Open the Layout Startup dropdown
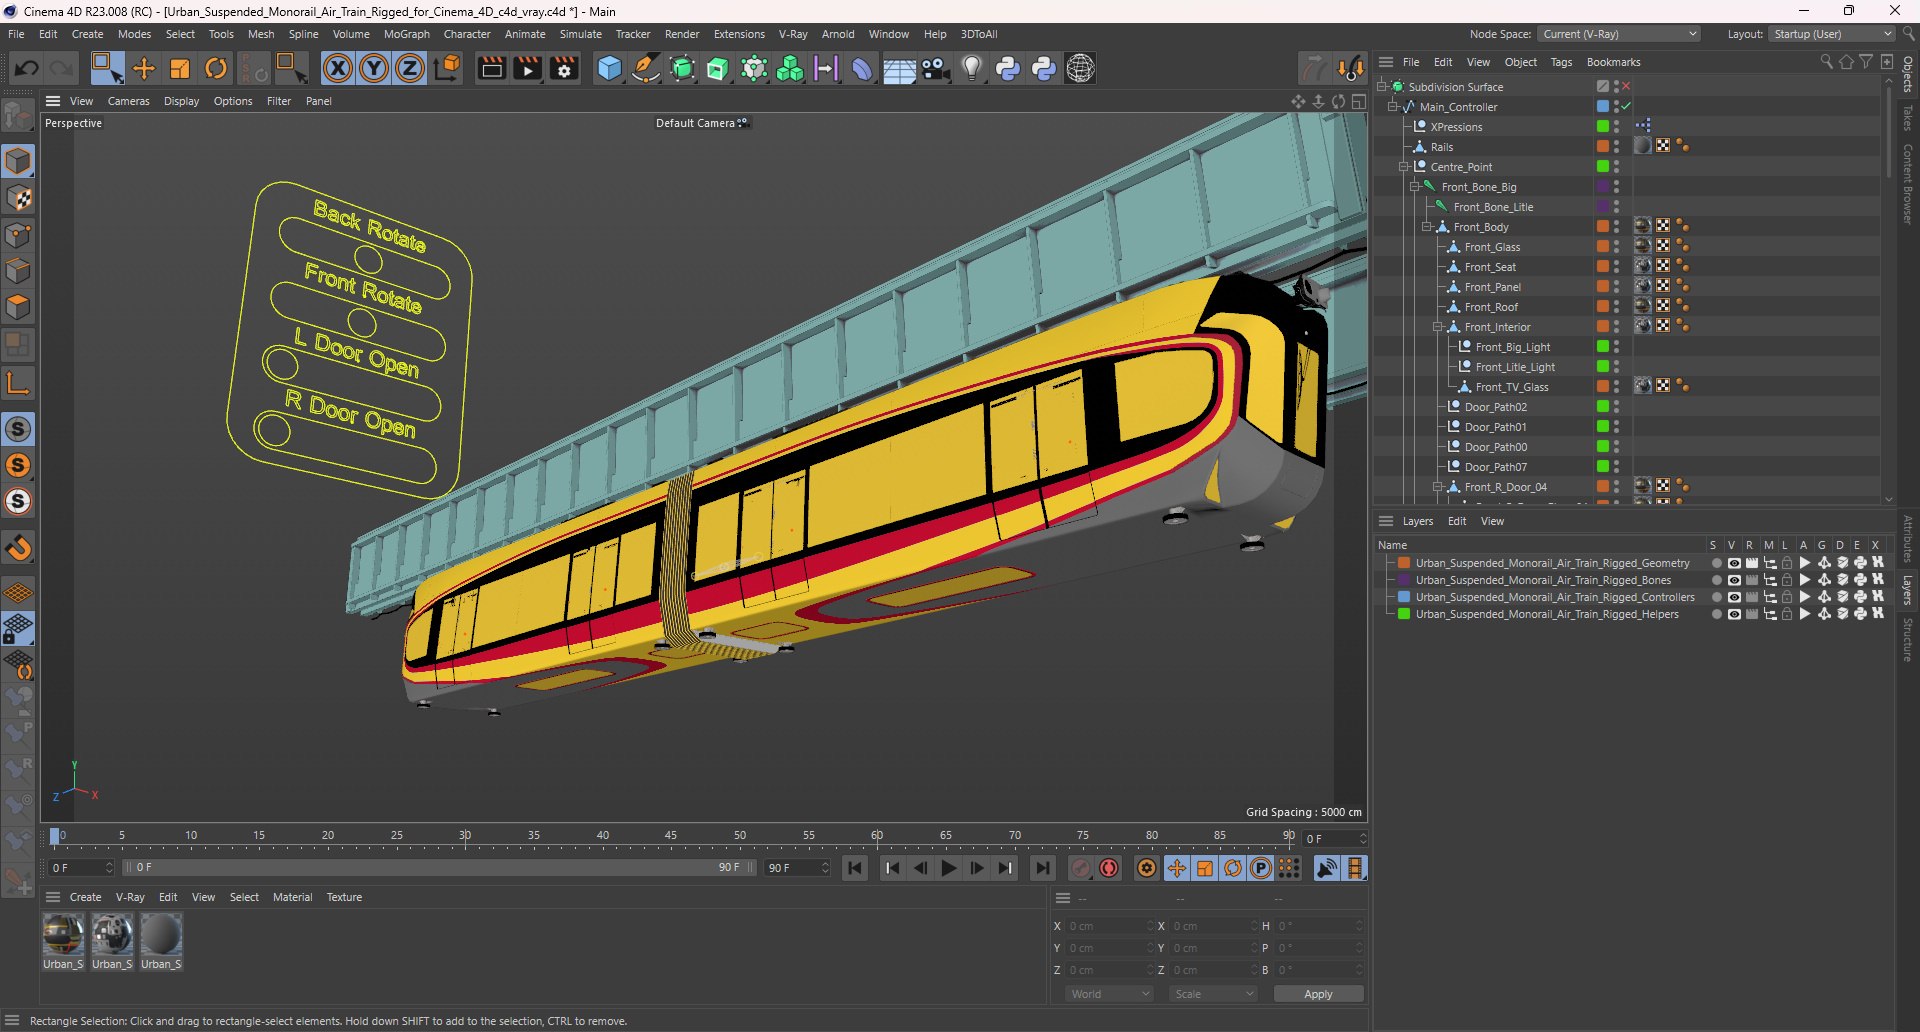The height and width of the screenshot is (1032, 1920). click(x=1832, y=34)
